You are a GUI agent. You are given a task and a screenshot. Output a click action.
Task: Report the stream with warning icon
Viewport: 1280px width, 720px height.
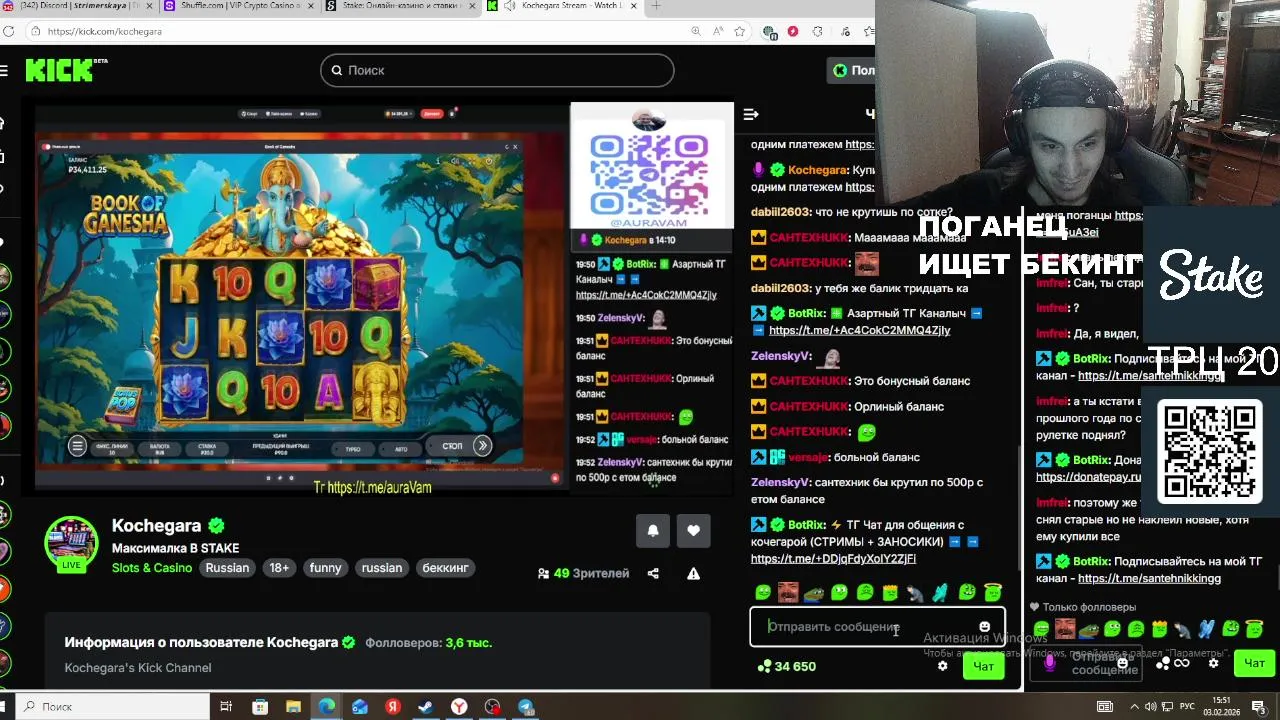click(693, 573)
